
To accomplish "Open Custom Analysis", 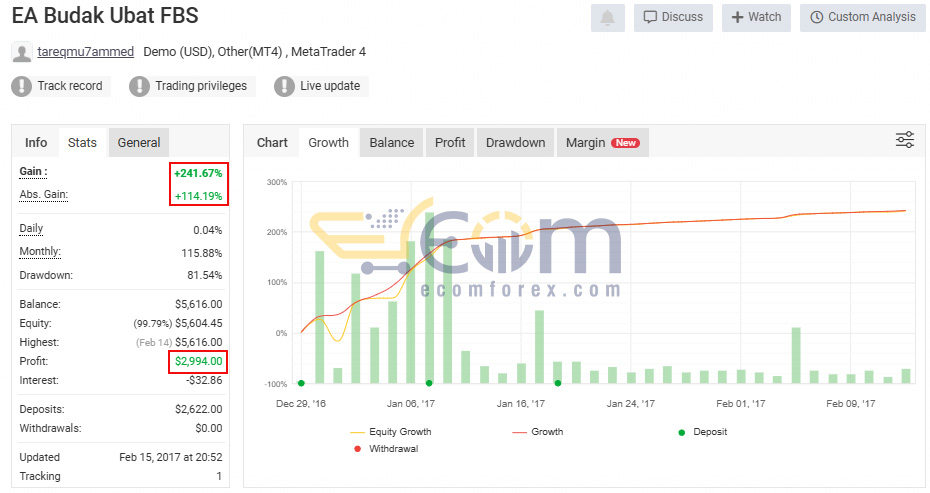I will [862, 18].
